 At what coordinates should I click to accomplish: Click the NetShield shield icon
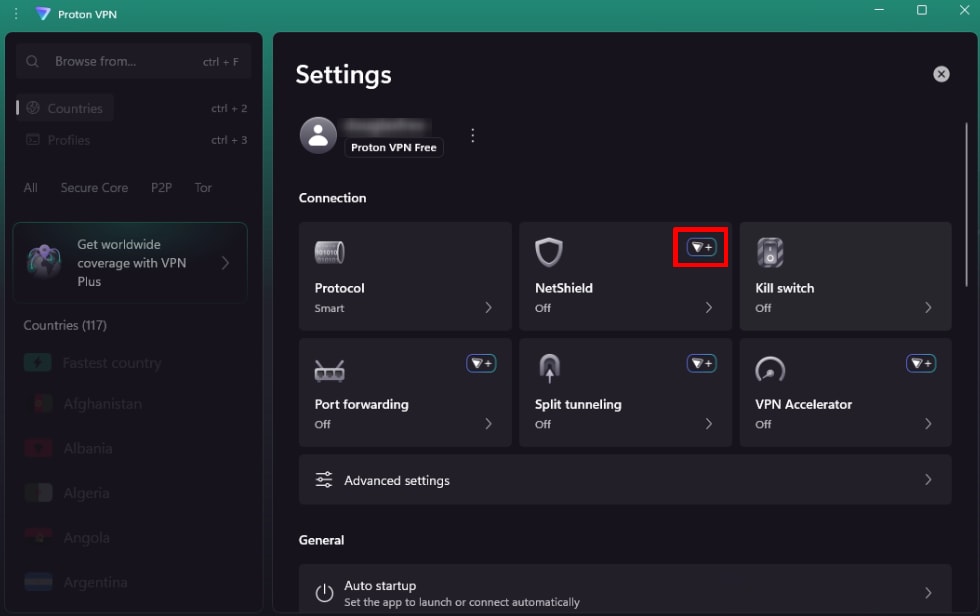pos(549,252)
